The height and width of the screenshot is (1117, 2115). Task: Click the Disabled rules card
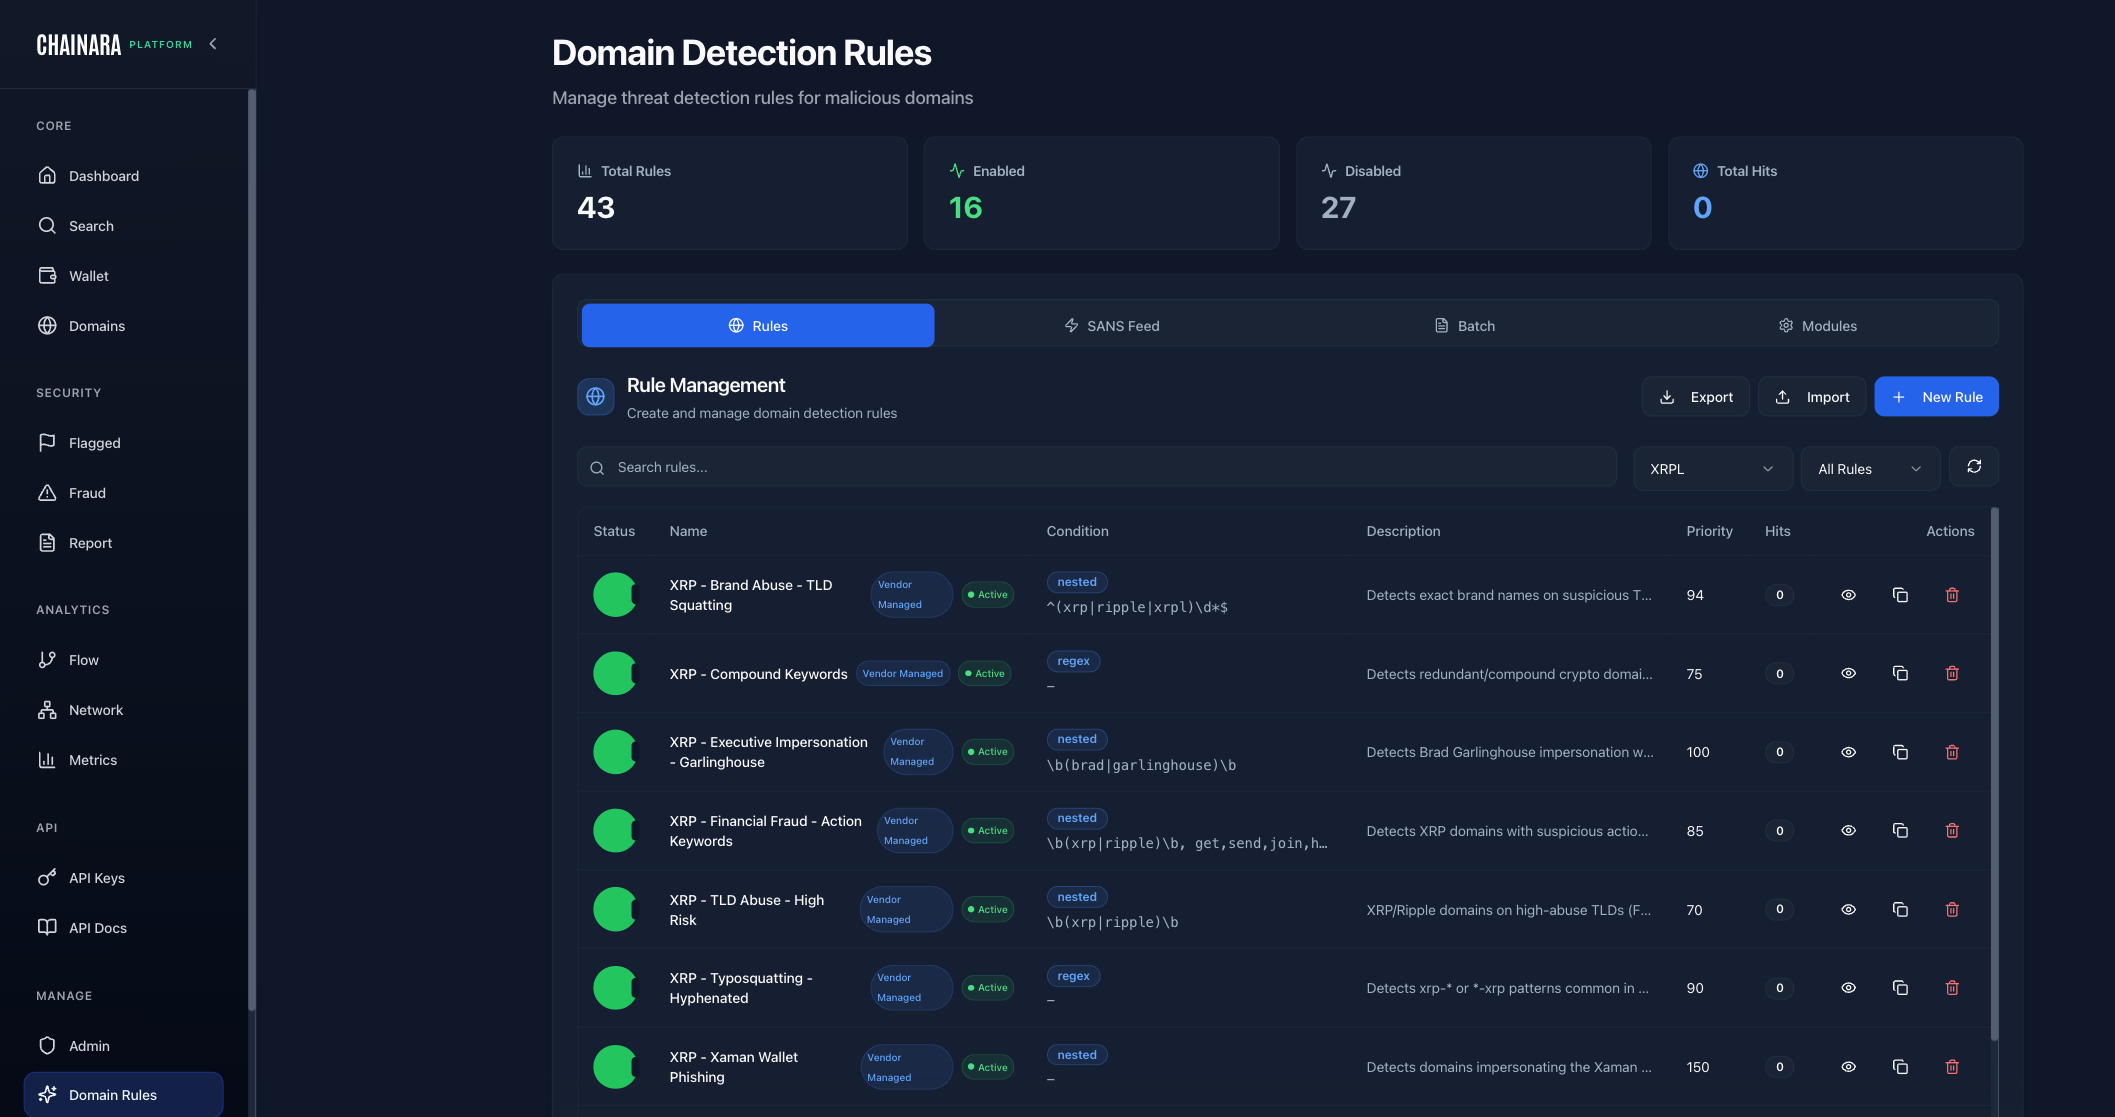(x=1473, y=193)
